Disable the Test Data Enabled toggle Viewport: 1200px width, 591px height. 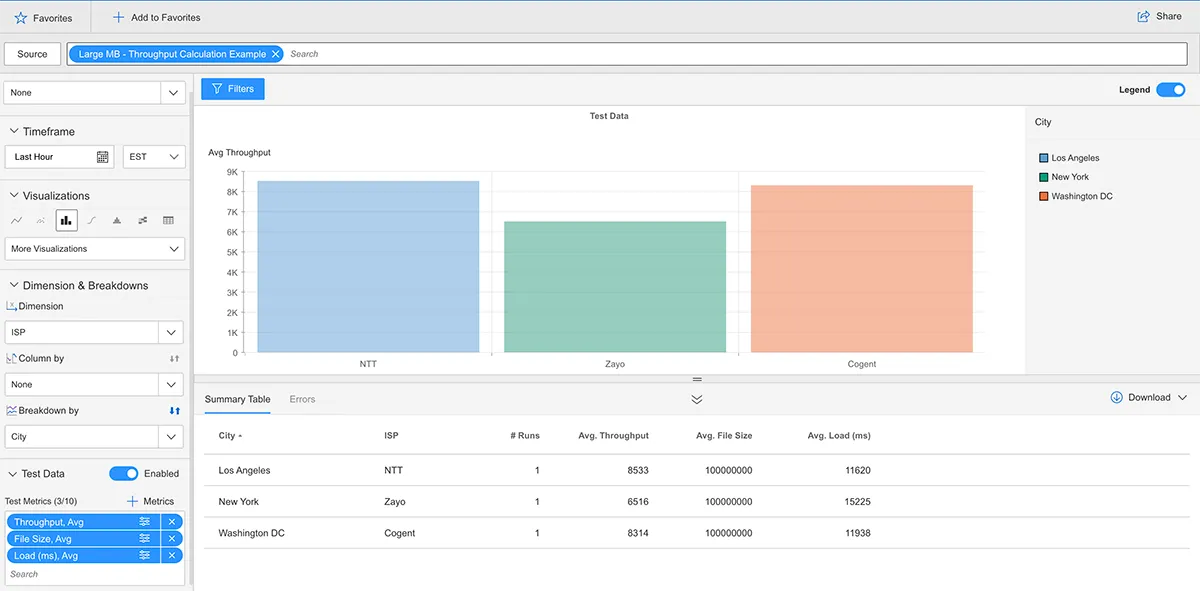click(124, 474)
